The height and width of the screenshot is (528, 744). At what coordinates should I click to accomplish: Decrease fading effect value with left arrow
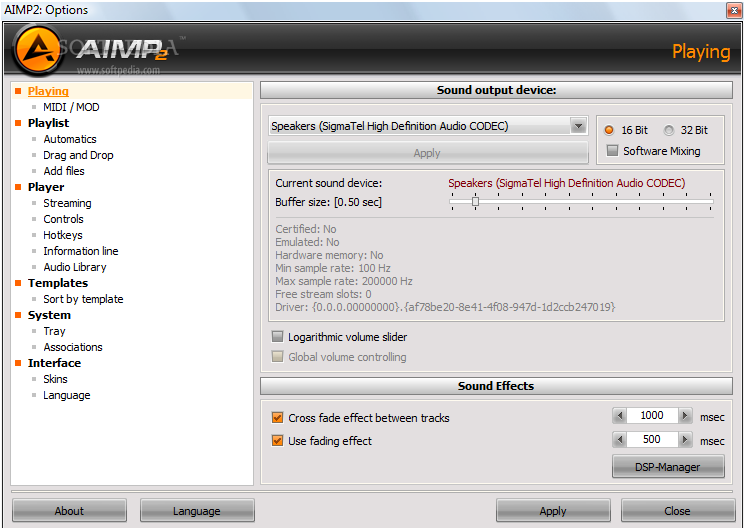click(x=620, y=439)
